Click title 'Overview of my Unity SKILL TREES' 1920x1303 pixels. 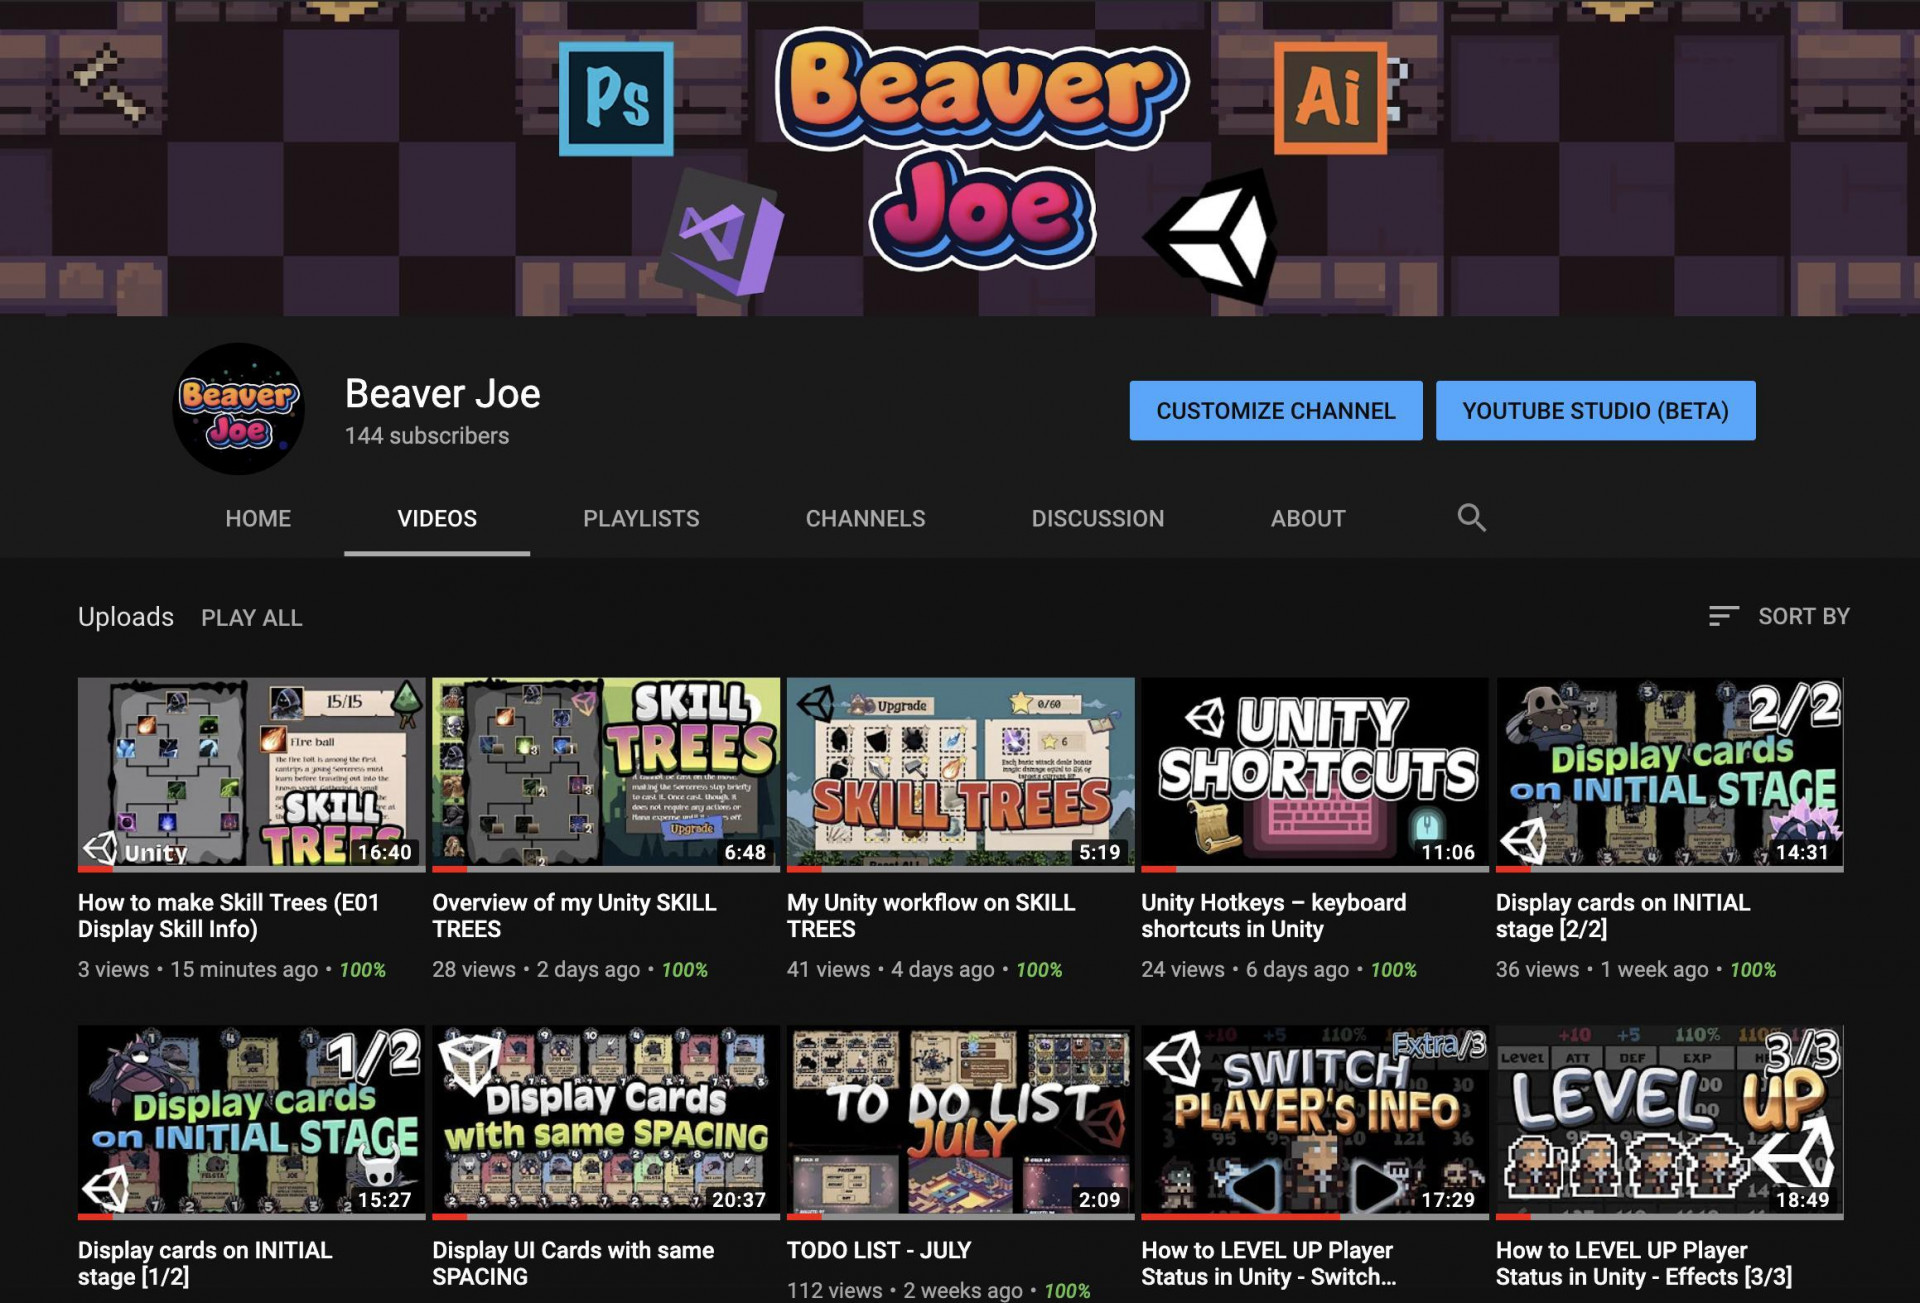click(x=574, y=916)
